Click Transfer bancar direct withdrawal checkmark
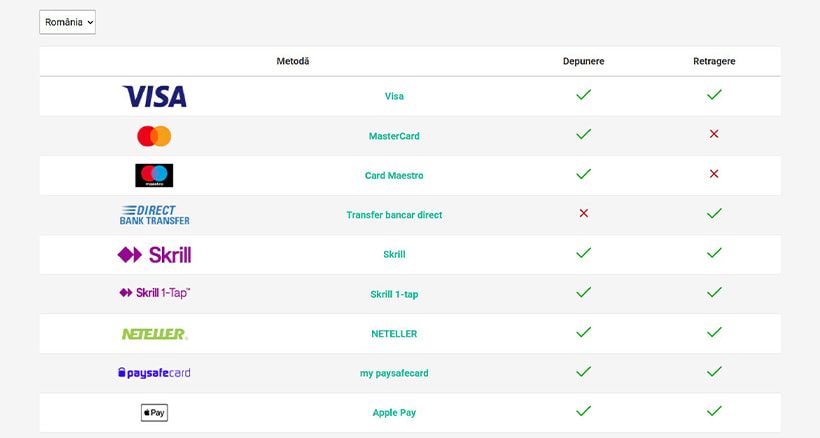This screenshot has height=438, width=820. click(714, 213)
